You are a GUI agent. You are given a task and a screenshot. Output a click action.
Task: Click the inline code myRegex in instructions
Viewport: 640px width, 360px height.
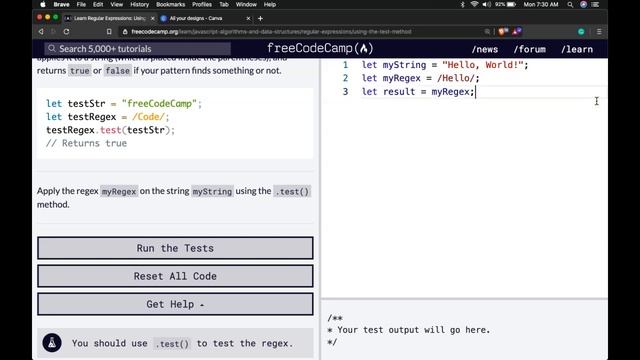[119, 191]
